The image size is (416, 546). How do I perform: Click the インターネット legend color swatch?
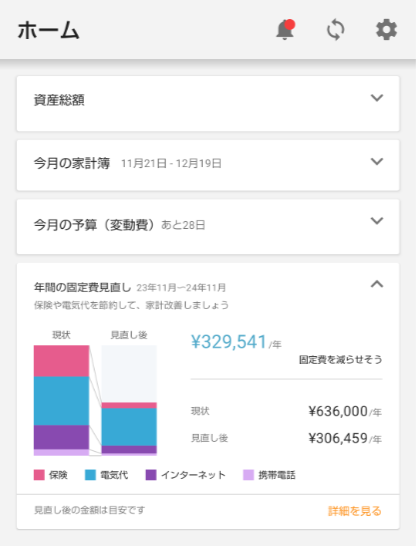tap(151, 475)
